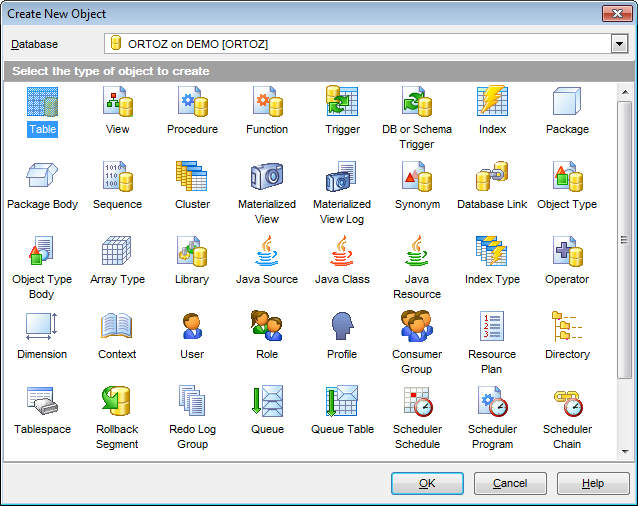Viewport: 638px width, 506px height.
Task: Select the Scheduler Schedule icon
Action: (418, 401)
